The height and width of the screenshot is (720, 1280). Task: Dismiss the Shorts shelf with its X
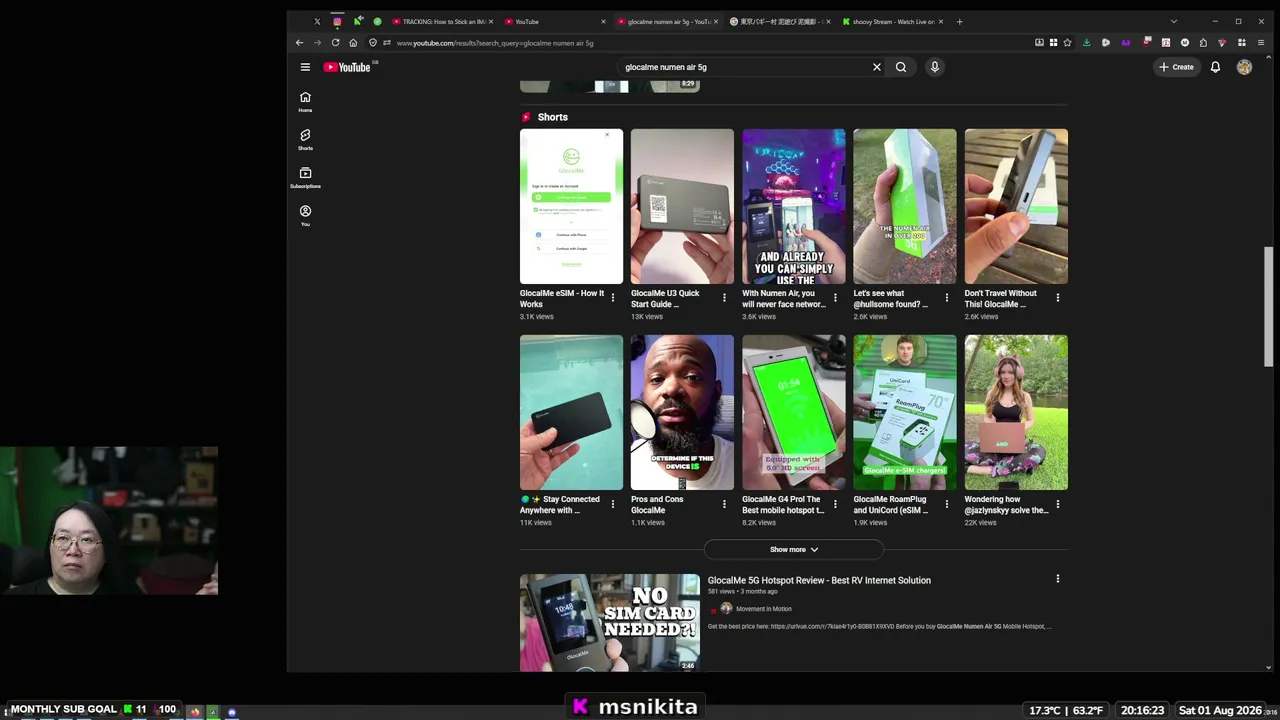[x=606, y=135]
